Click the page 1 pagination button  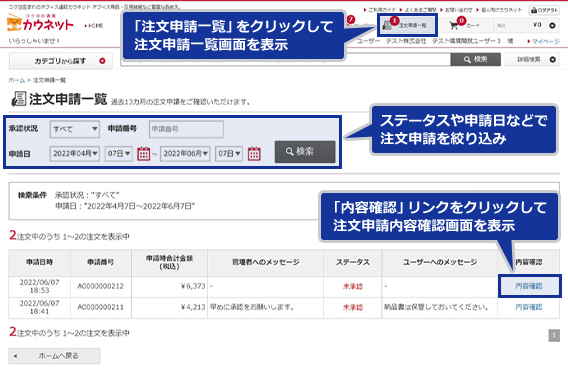(x=554, y=336)
